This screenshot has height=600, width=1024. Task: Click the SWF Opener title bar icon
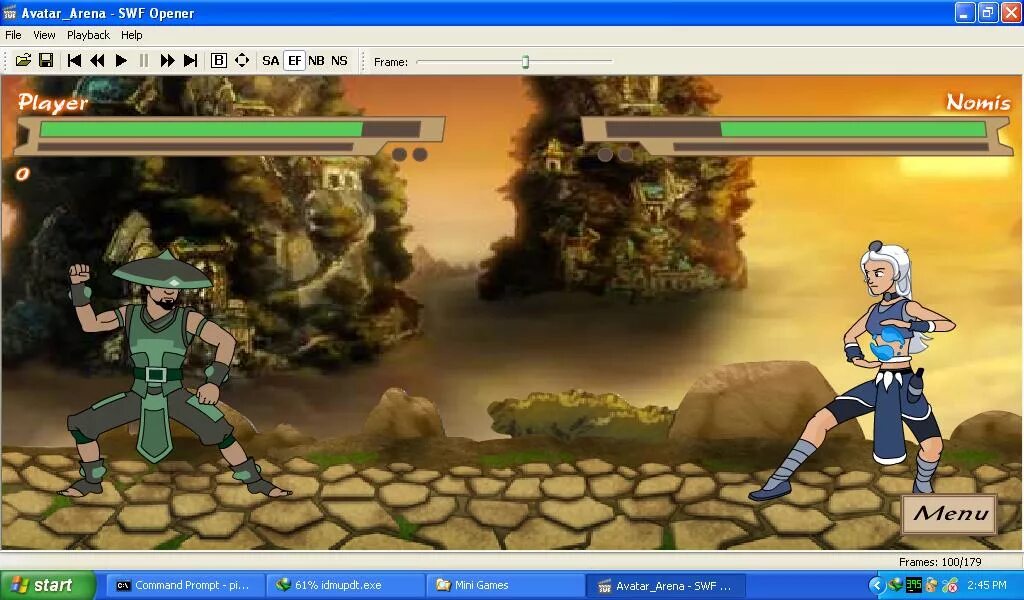[10, 13]
